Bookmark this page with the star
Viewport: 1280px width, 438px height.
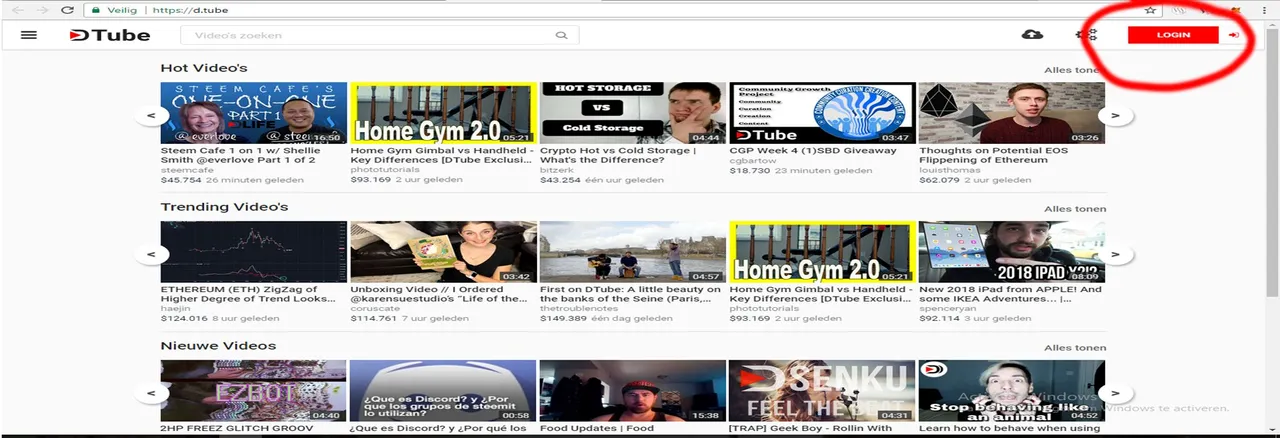pos(1150,10)
